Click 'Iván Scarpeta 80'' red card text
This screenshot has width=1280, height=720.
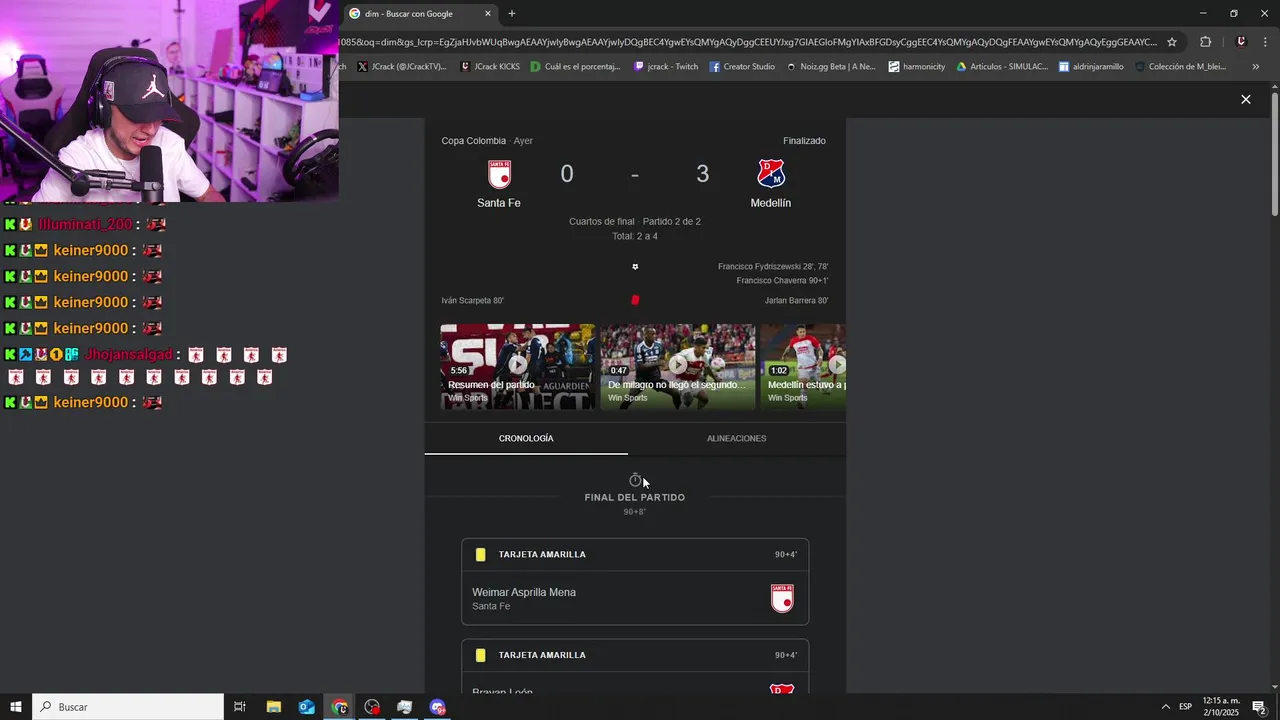coord(472,301)
